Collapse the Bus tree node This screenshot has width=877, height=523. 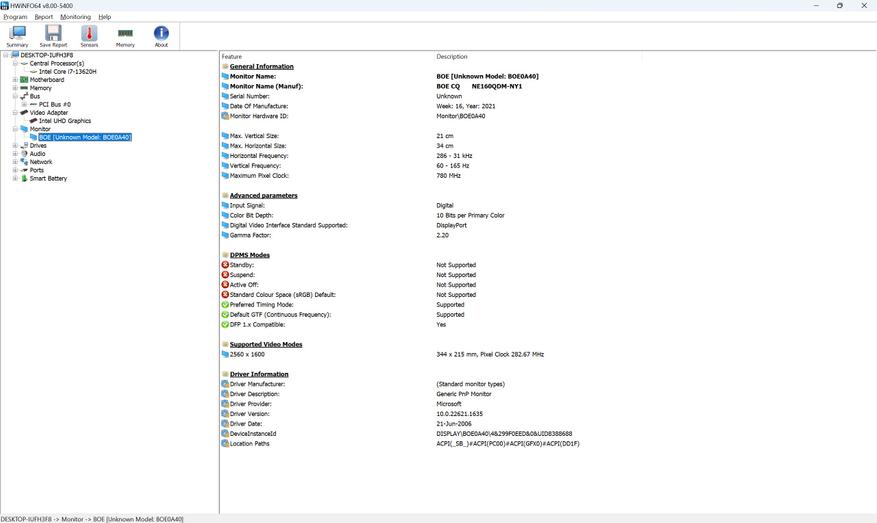[15, 96]
